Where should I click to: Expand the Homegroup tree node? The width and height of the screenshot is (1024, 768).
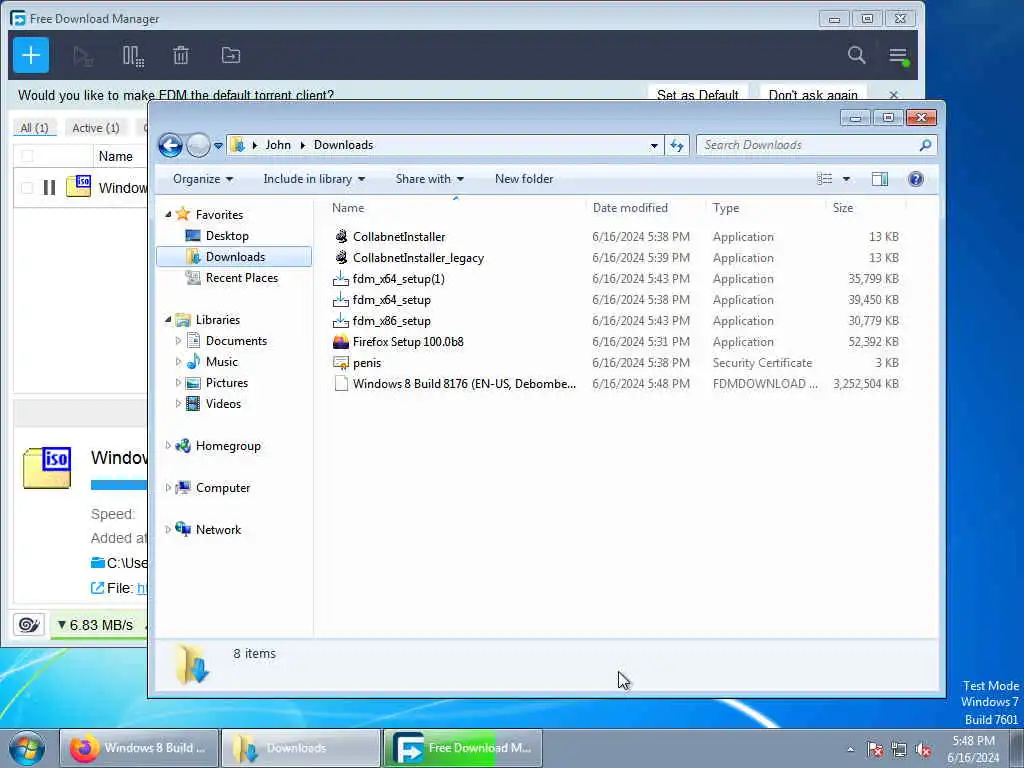click(168, 445)
